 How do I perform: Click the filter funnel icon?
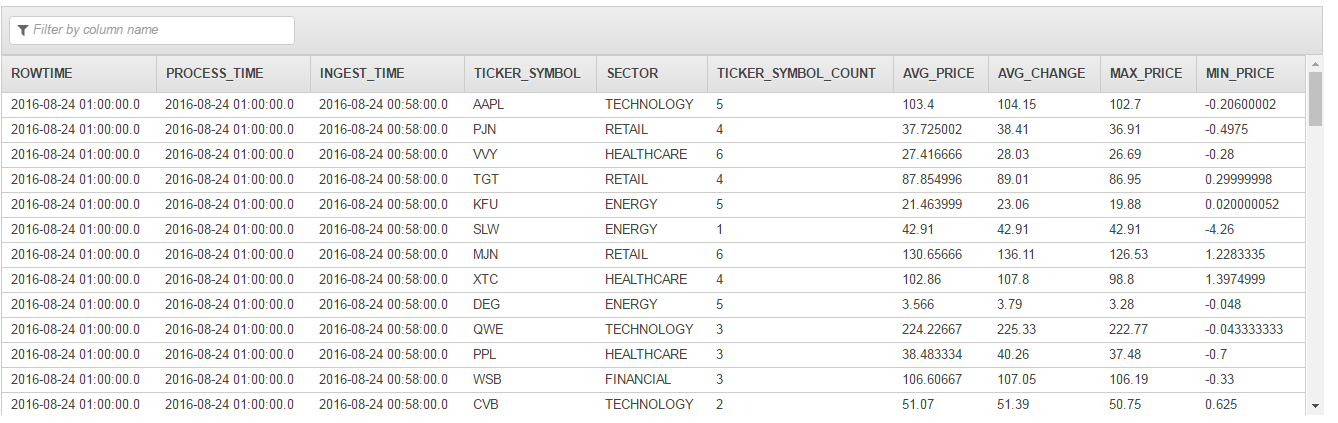(23, 31)
